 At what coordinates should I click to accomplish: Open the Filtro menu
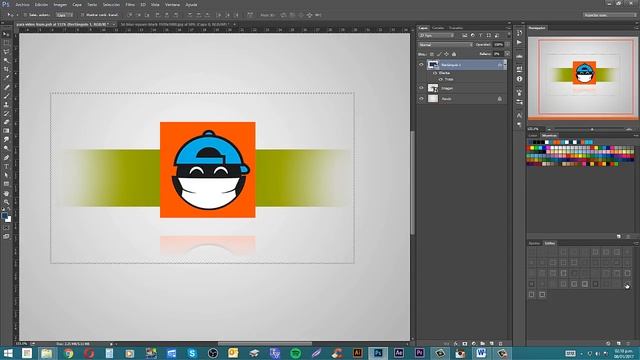click(x=130, y=4)
